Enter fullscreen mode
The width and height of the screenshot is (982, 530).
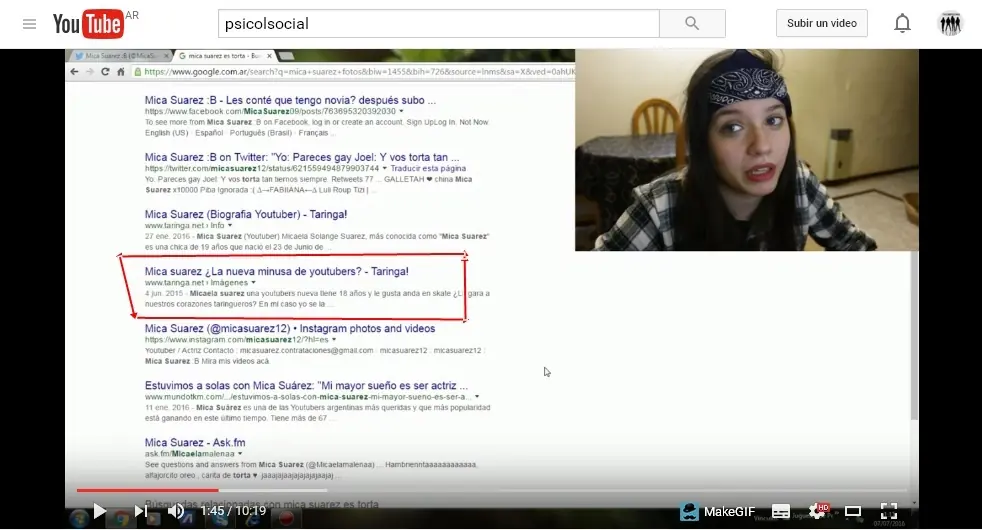click(x=889, y=511)
